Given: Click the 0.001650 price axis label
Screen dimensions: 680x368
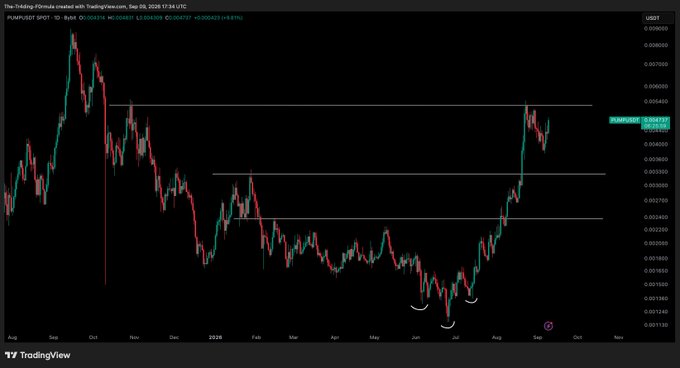Looking at the screenshot, I should [x=656, y=271].
